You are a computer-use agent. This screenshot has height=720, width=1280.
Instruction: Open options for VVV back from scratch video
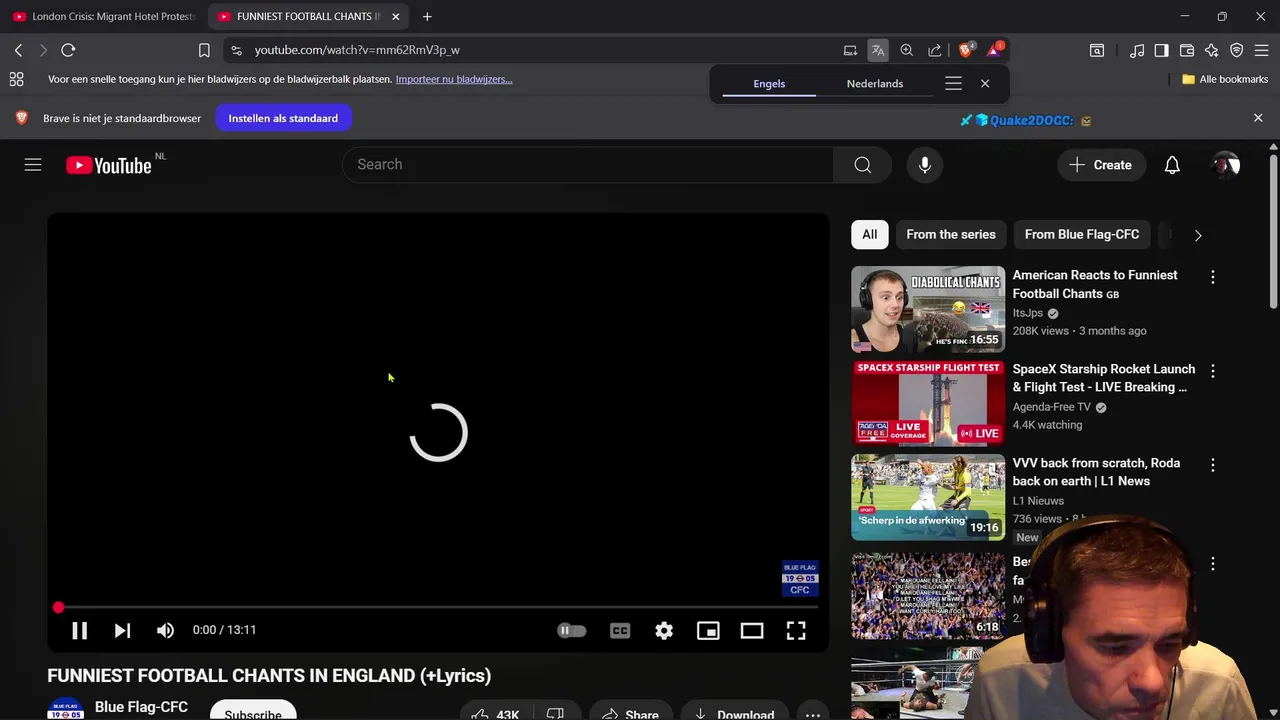[1213, 465]
